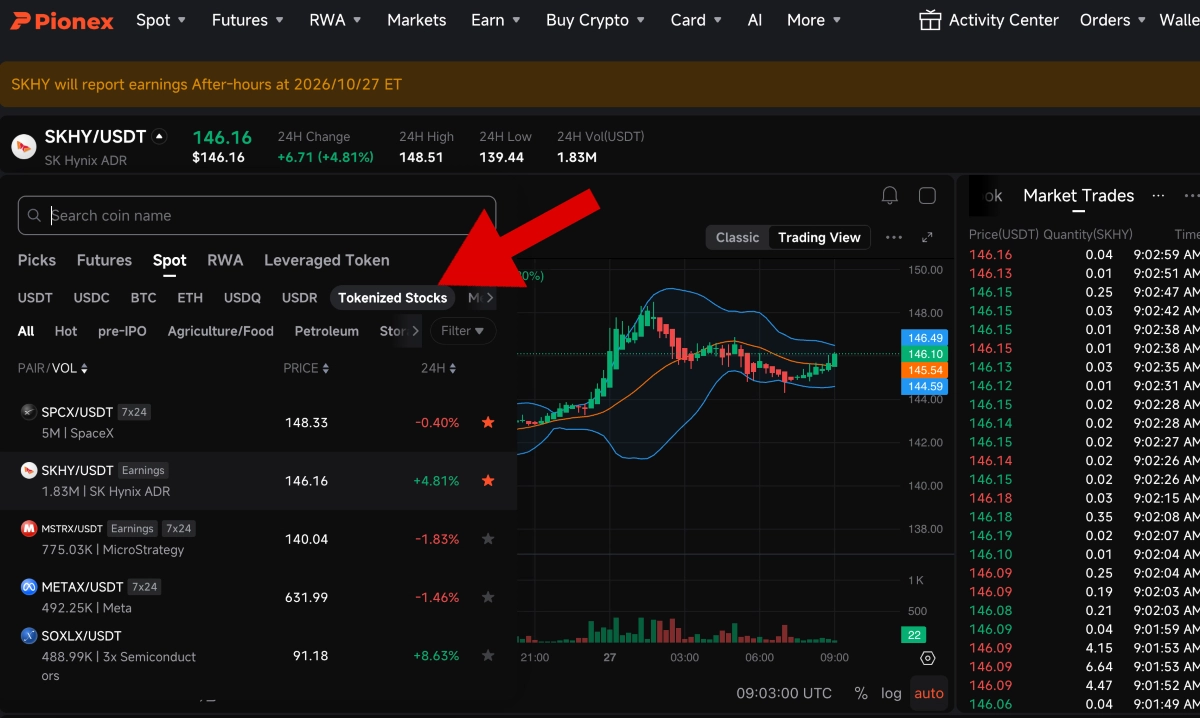
Task: Click the SKHY earnings announcement banner
Action: [x=600, y=85]
